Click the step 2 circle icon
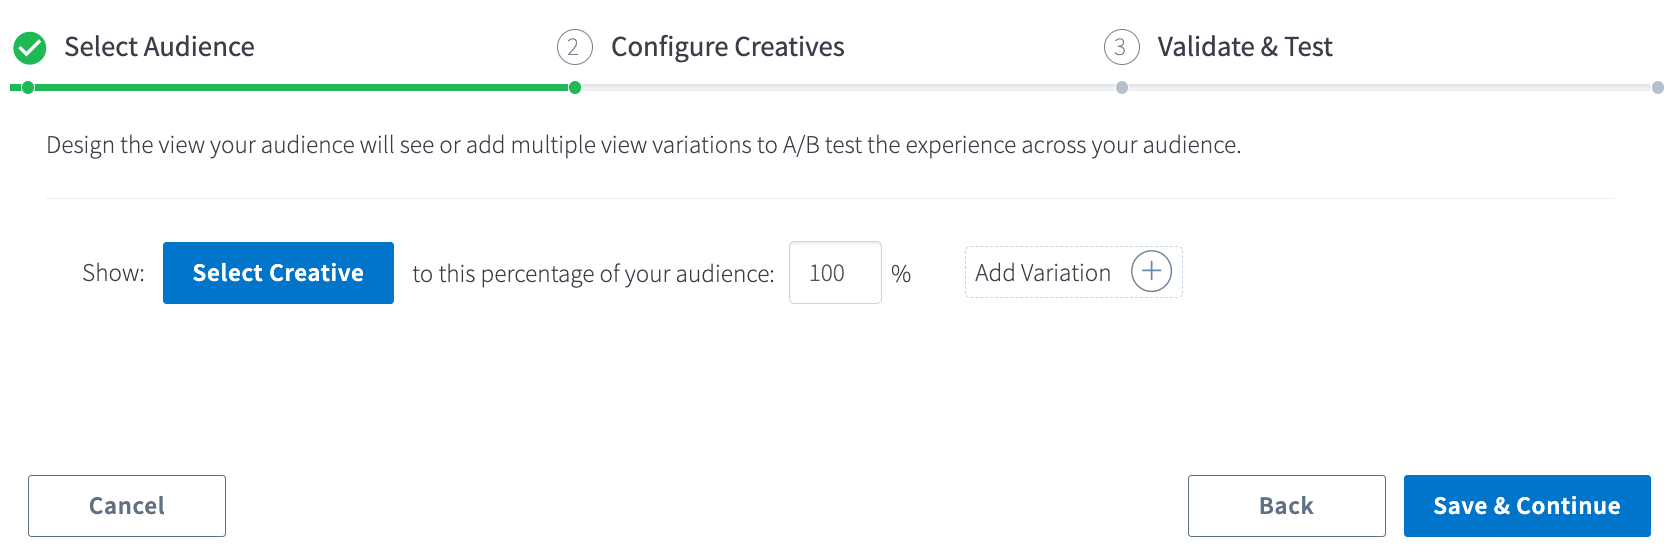 (574, 47)
